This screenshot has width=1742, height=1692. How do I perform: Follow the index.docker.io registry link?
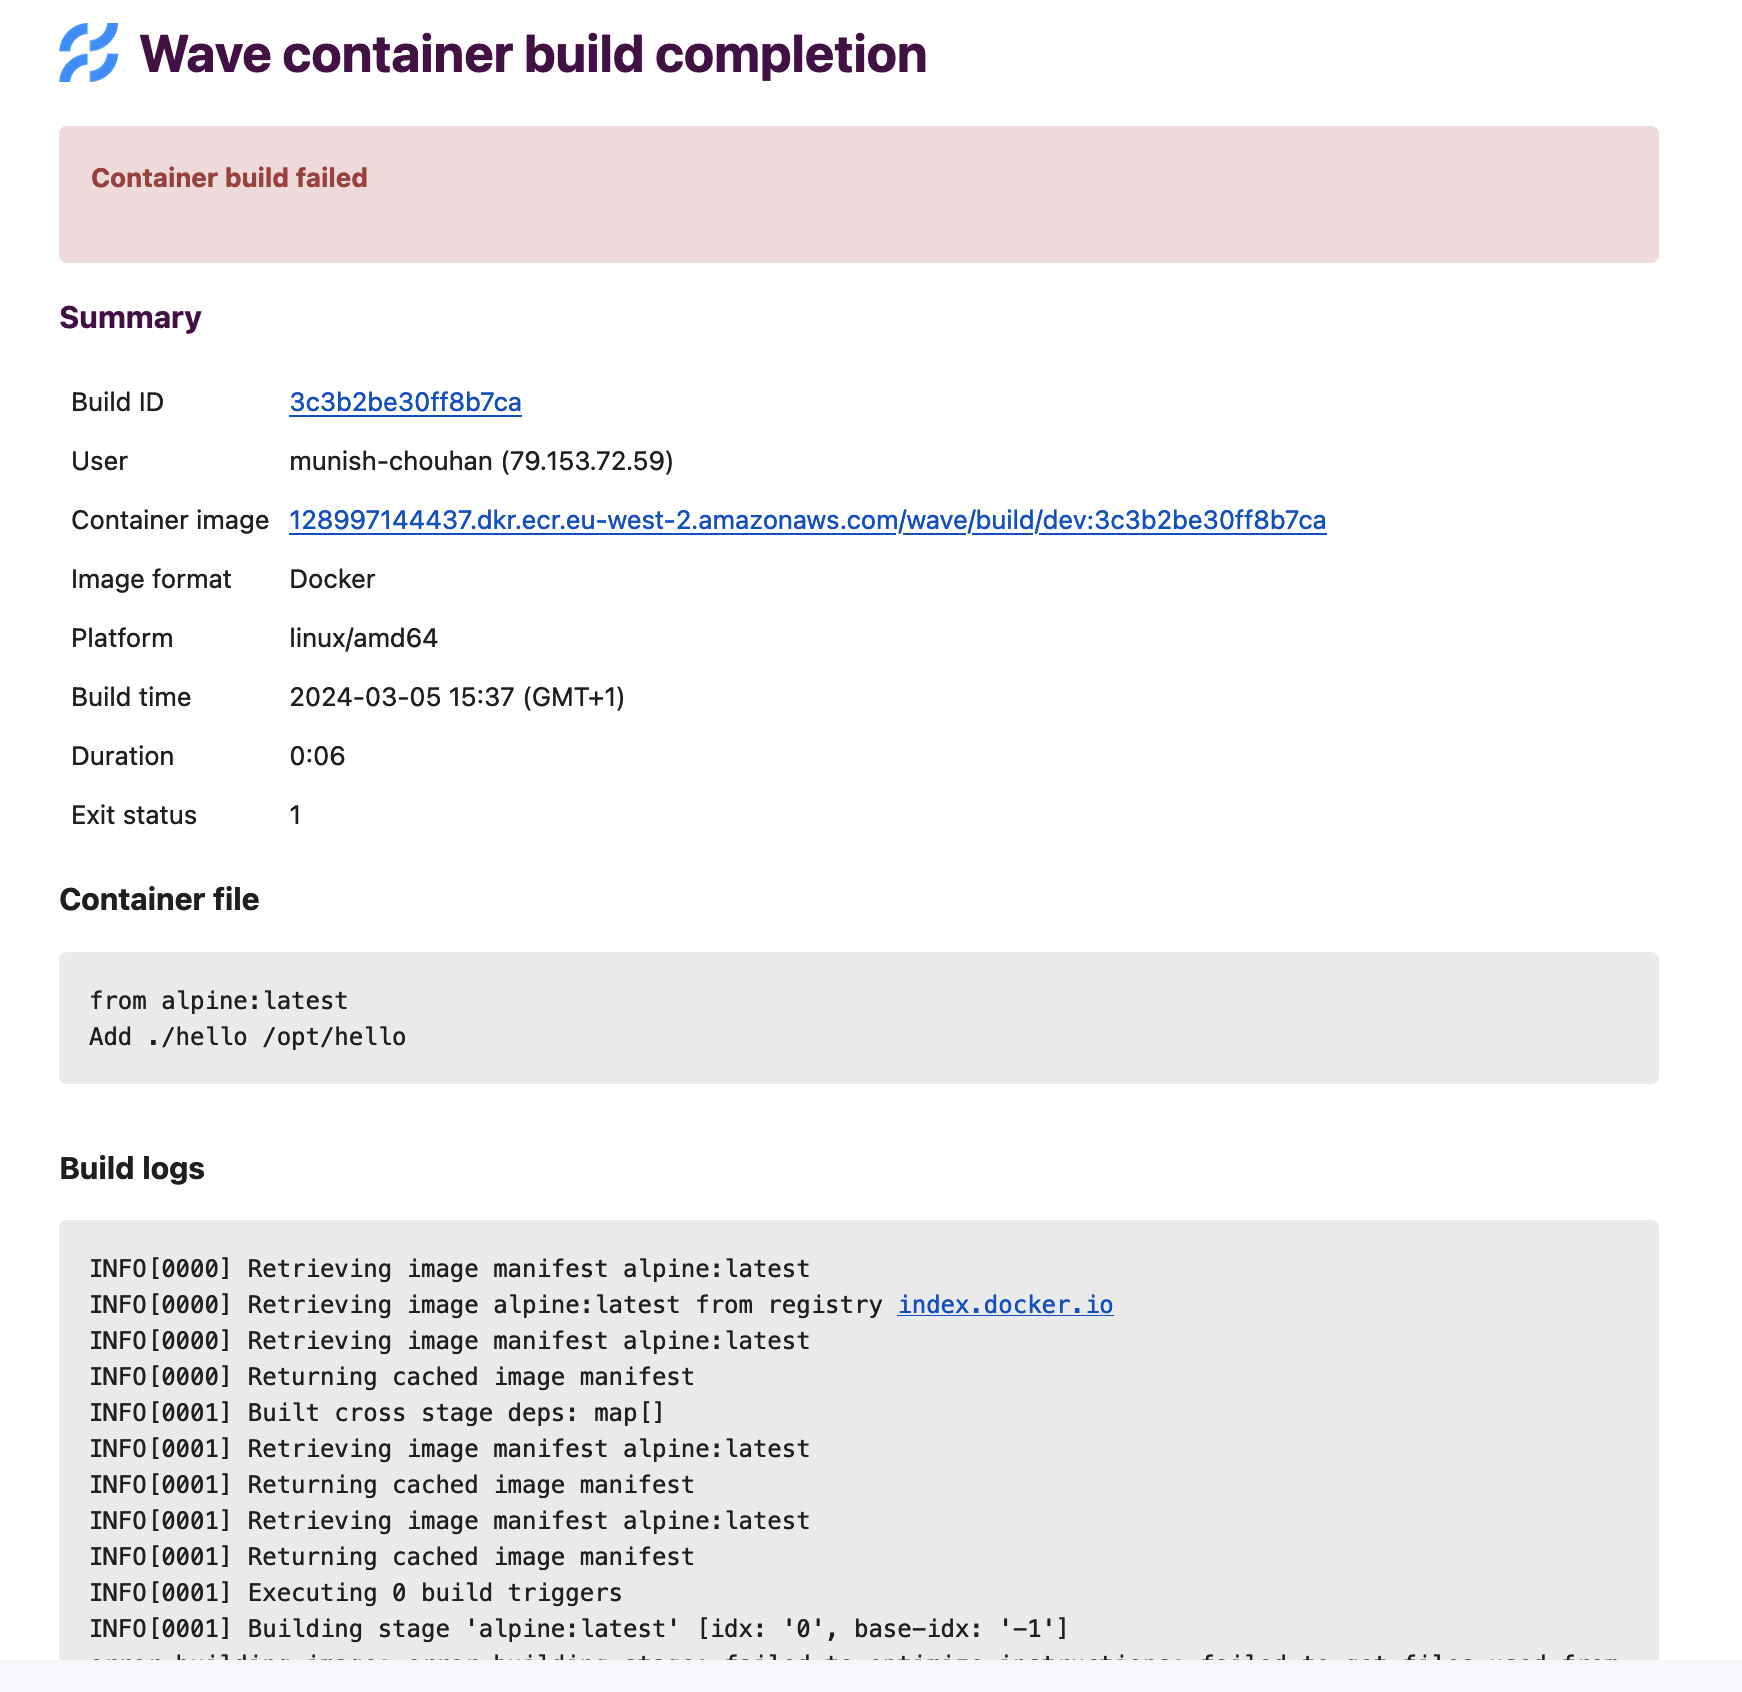coord(1005,1305)
